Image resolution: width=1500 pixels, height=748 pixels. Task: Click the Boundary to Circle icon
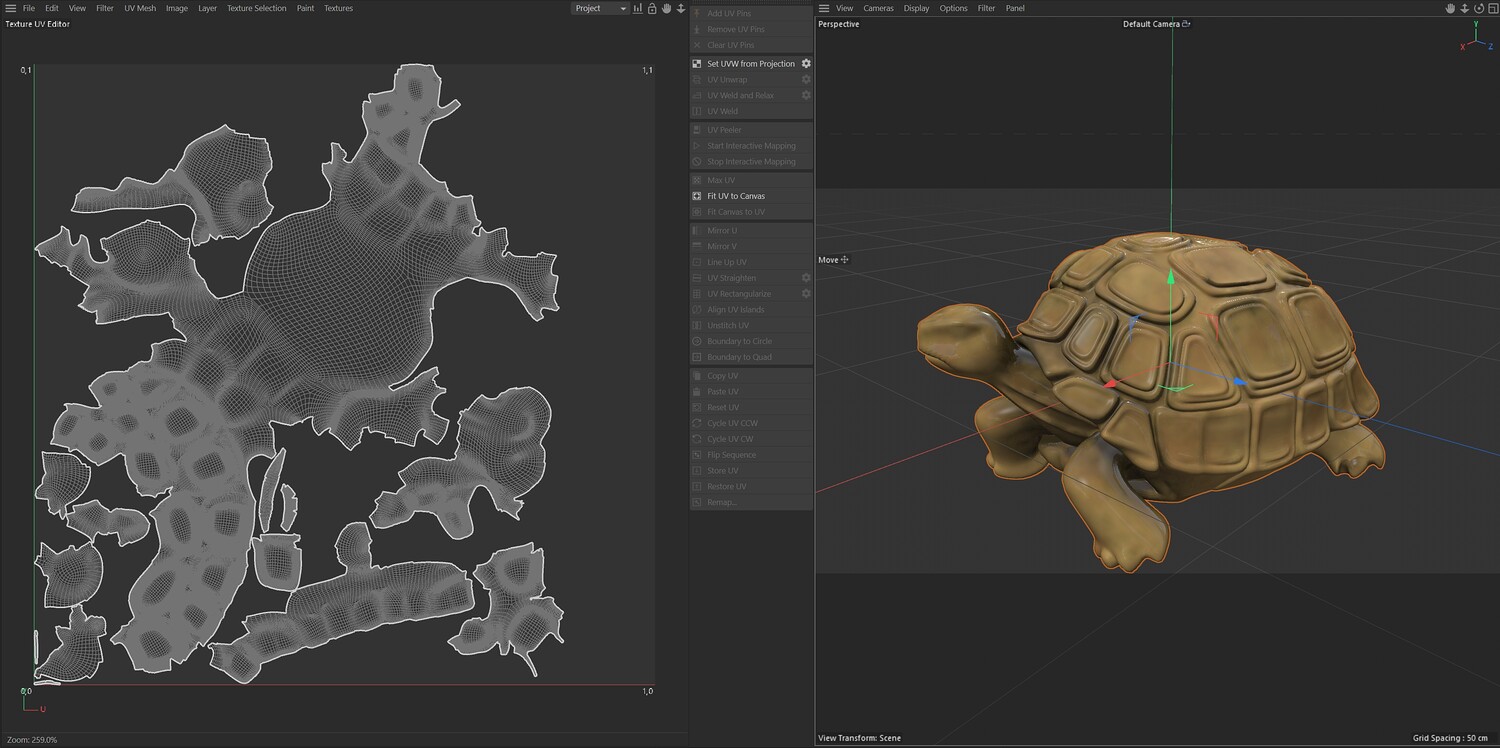697,341
